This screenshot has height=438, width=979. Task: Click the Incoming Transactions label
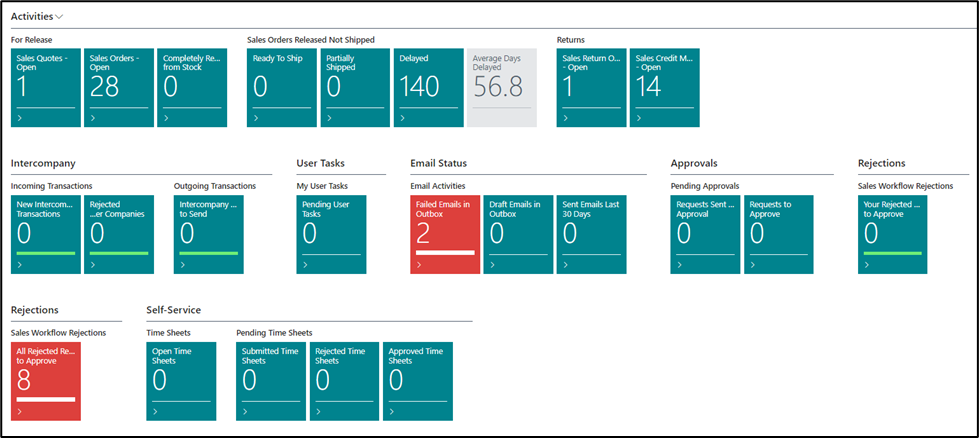[52, 186]
